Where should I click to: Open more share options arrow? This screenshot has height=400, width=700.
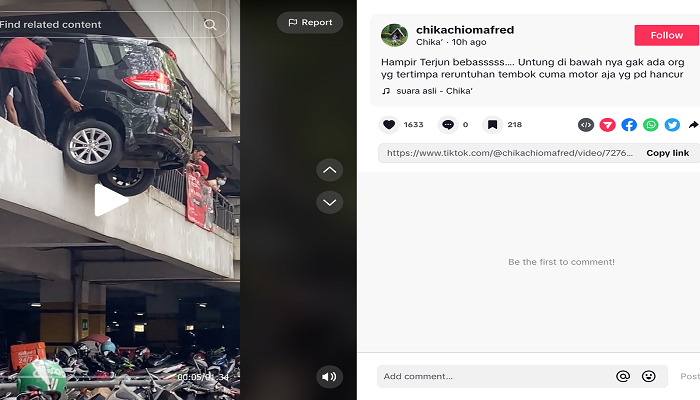693,125
